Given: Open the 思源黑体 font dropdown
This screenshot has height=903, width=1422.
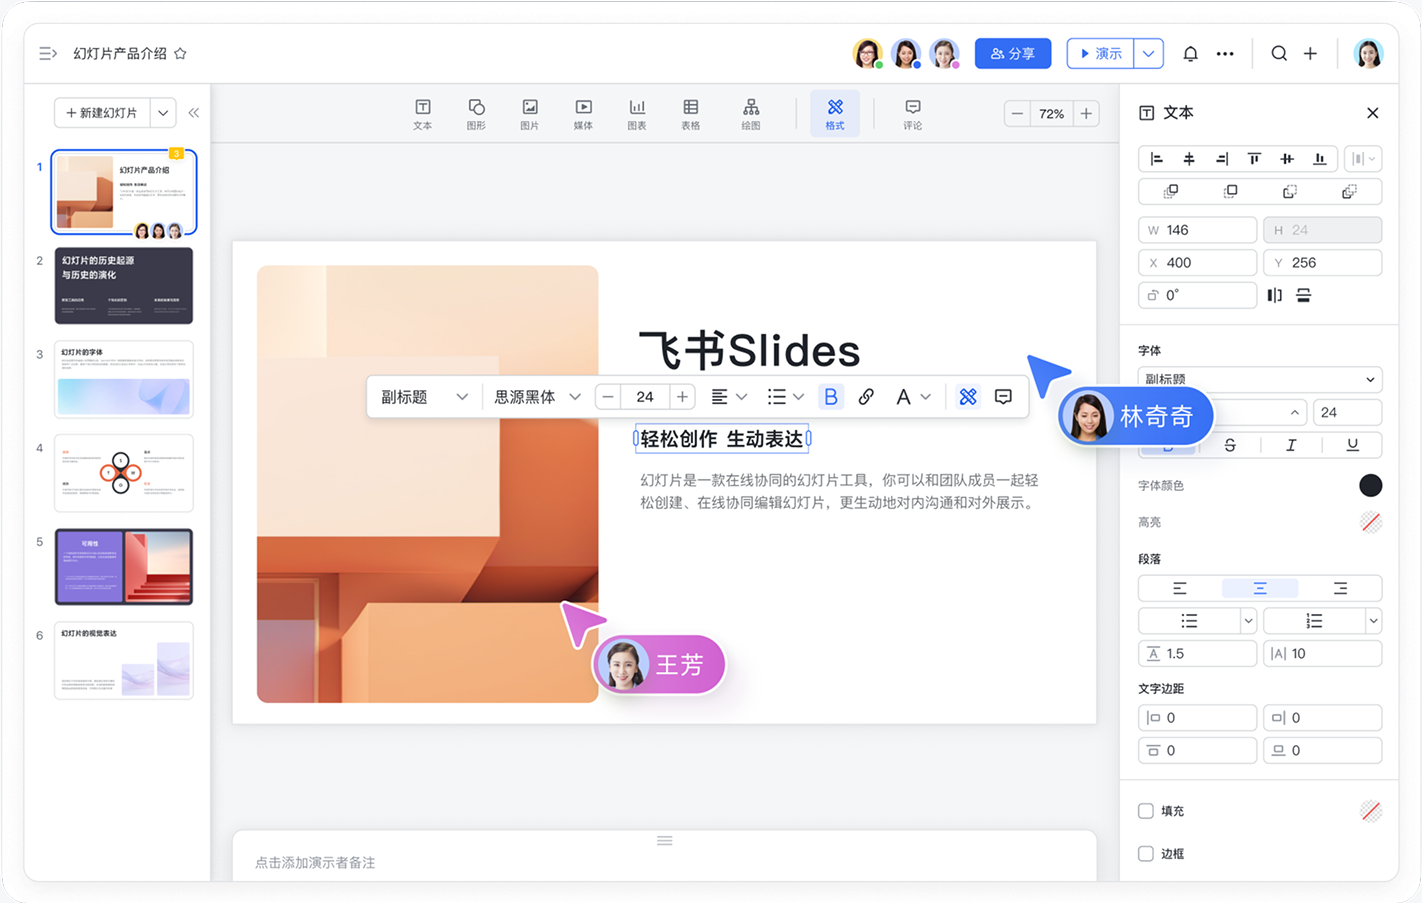Looking at the screenshot, I should [537, 397].
